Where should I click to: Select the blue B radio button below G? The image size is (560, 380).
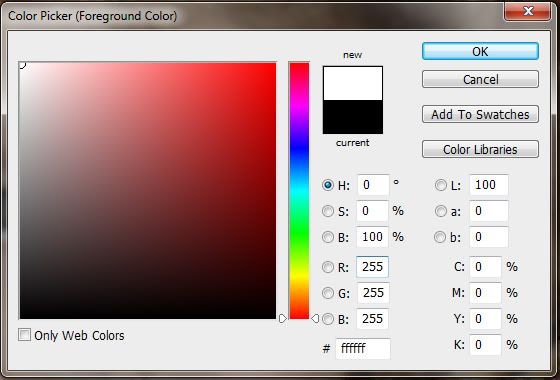click(328, 319)
